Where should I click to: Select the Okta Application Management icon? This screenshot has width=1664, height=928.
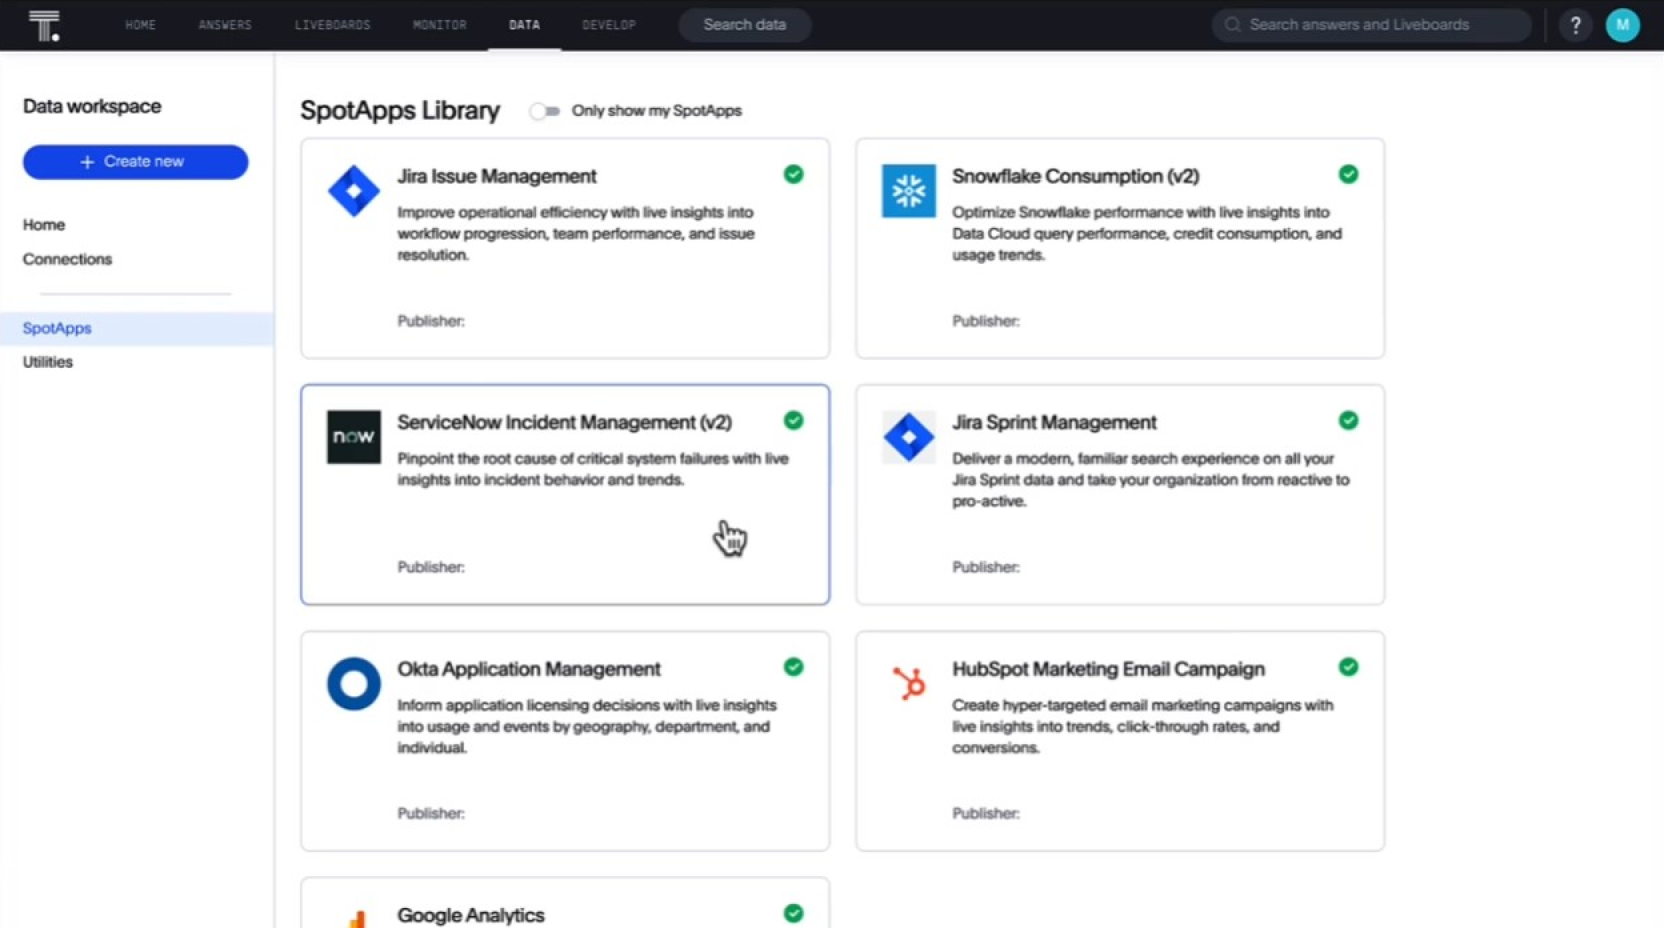point(352,684)
